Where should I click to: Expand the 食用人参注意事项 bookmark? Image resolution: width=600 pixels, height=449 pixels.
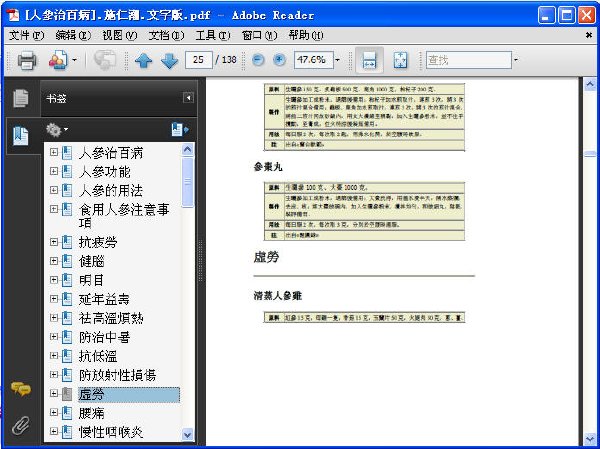(54, 209)
